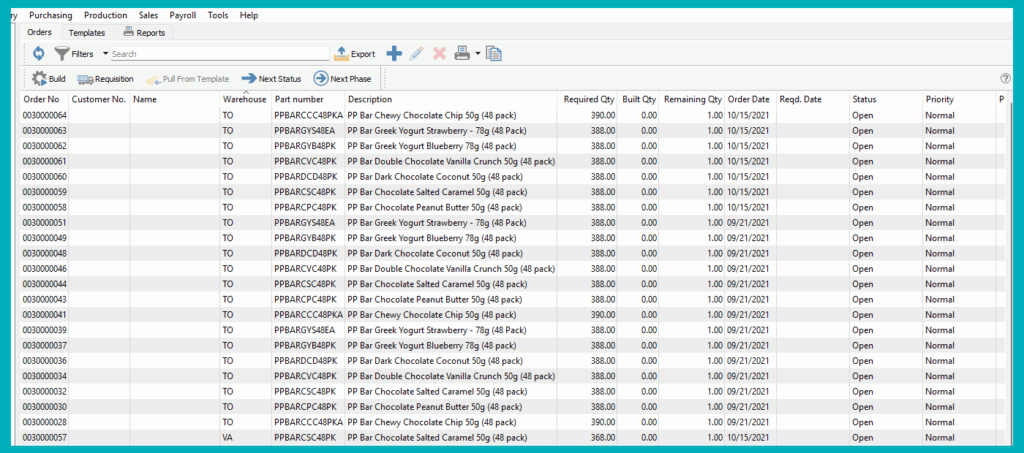Sort by Order Date column header
The height and width of the screenshot is (453, 1024).
[750, 100]
